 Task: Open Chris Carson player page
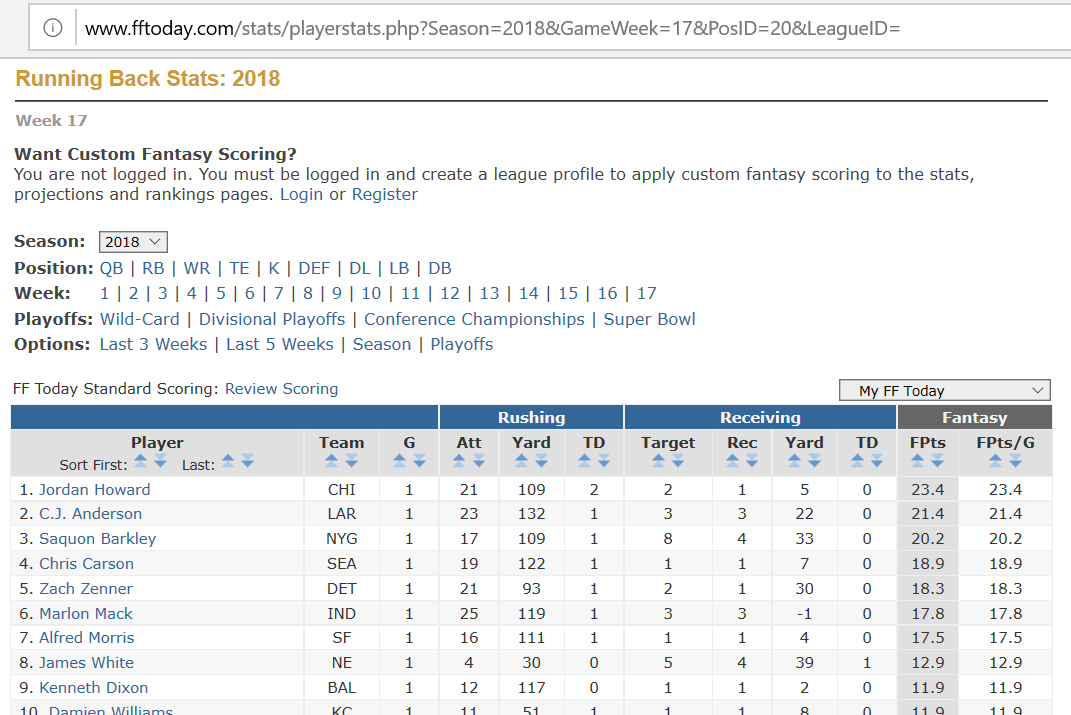coord(86,563)
